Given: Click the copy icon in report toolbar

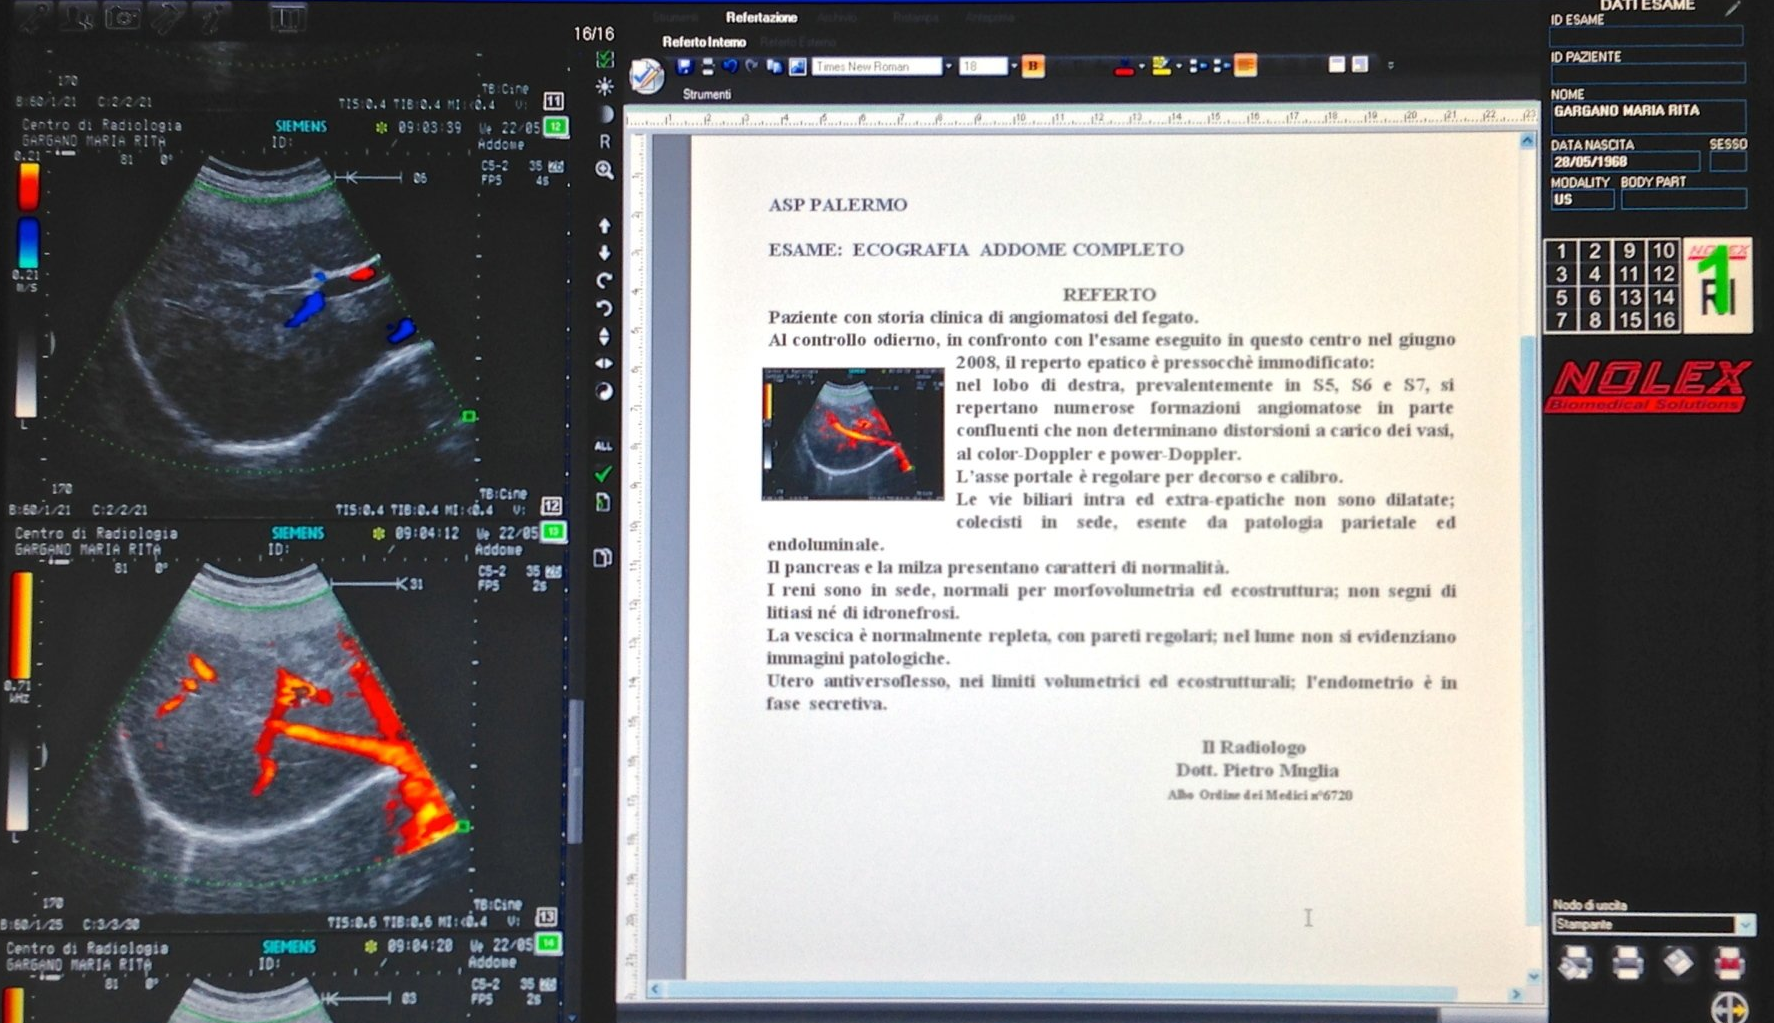Looking at the screenshot, I should tap(774, 66).
